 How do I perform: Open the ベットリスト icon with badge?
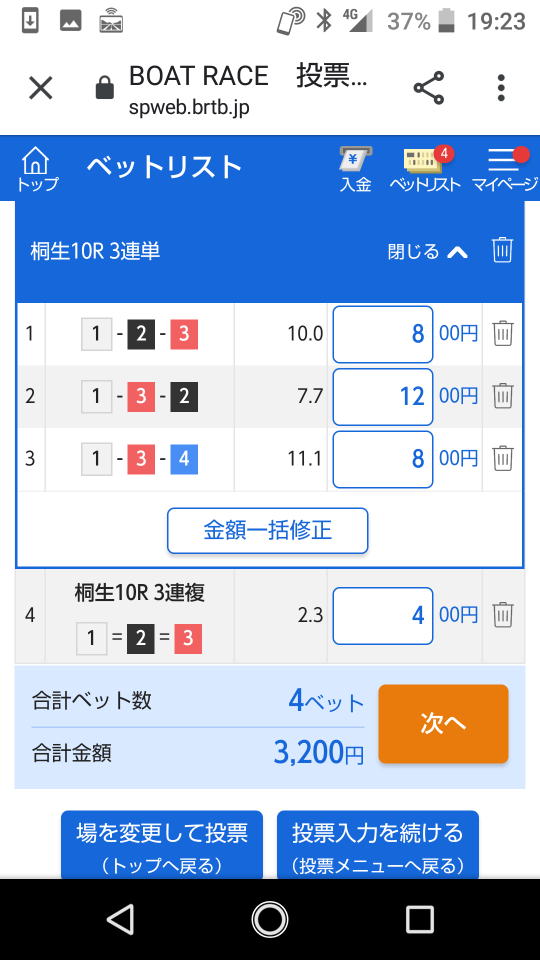point(425,170)
